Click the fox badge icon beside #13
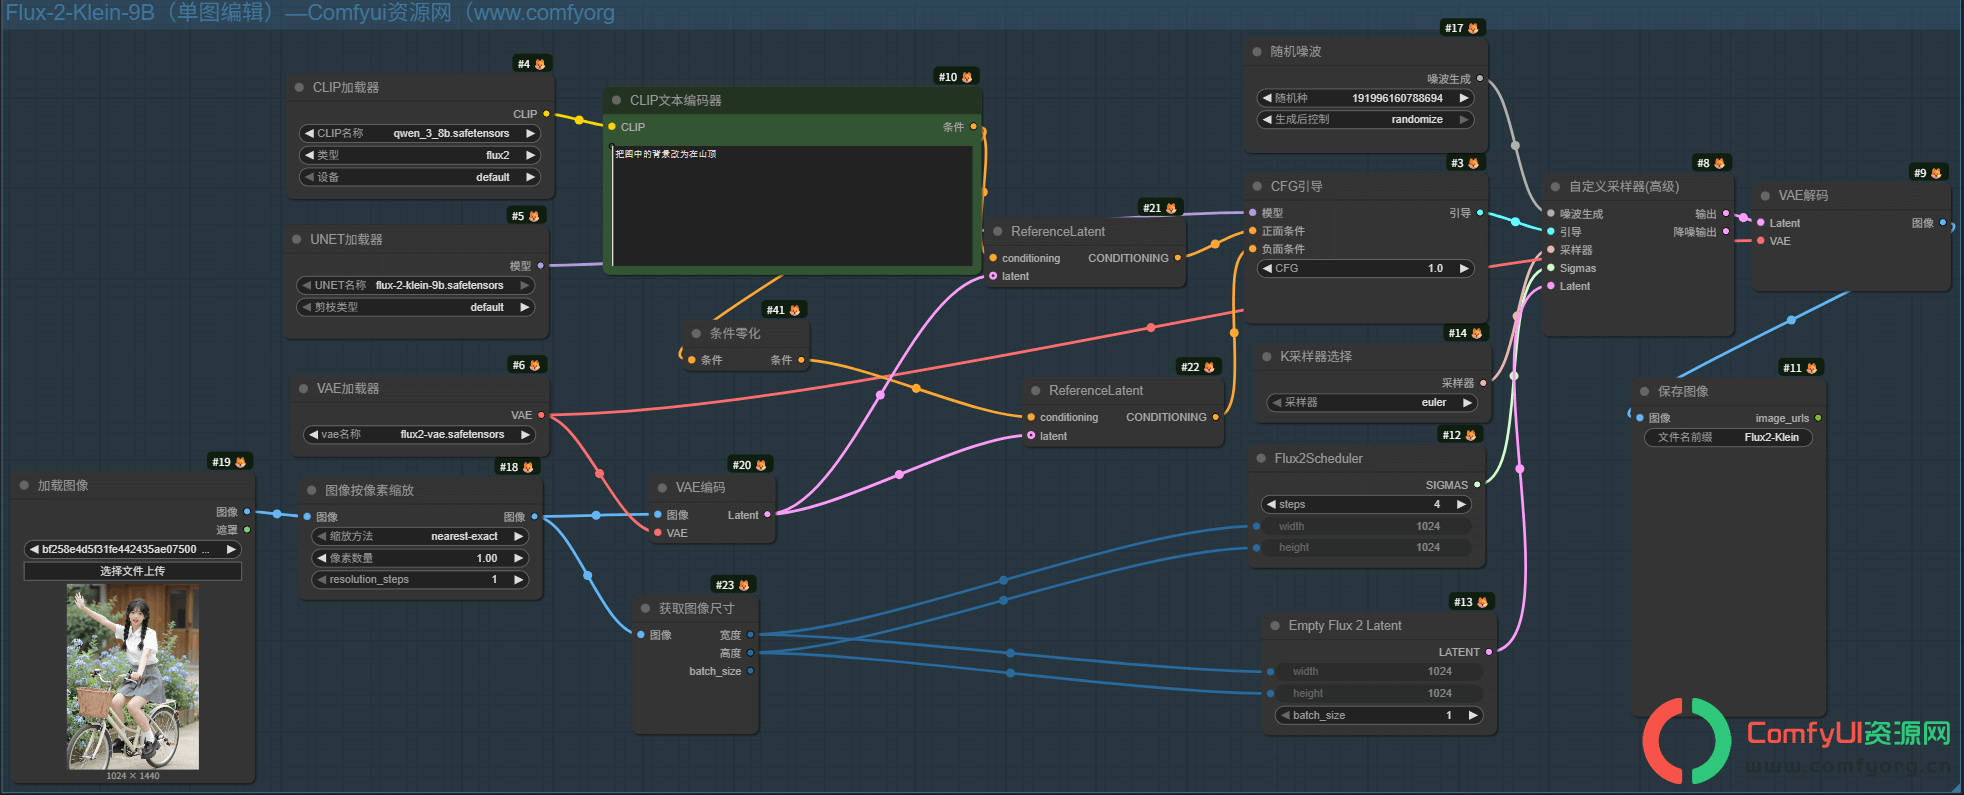The image size is (1964, 795). coord(1482,602)
